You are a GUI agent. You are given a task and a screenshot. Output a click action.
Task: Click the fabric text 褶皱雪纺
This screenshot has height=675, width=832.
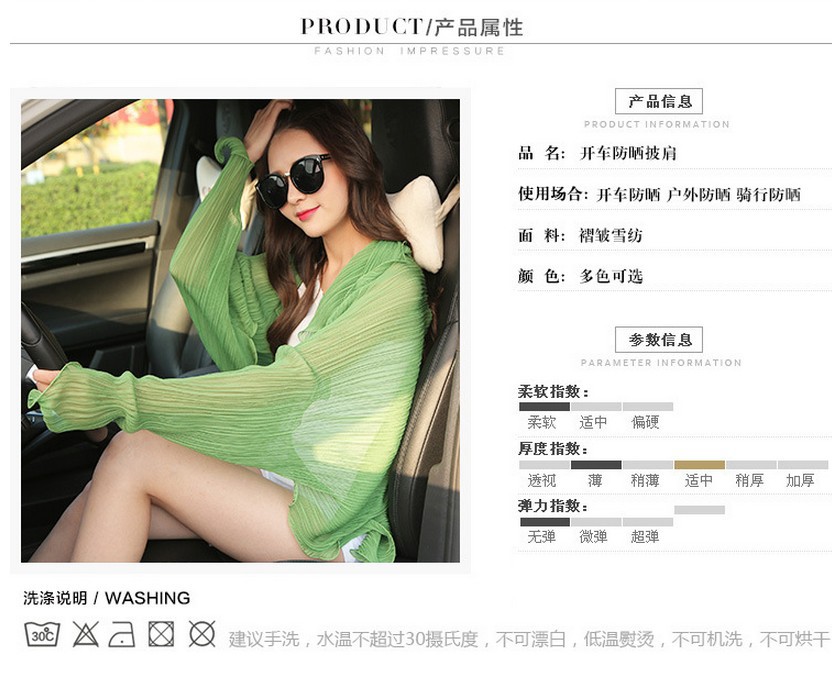tap(611, 235)
